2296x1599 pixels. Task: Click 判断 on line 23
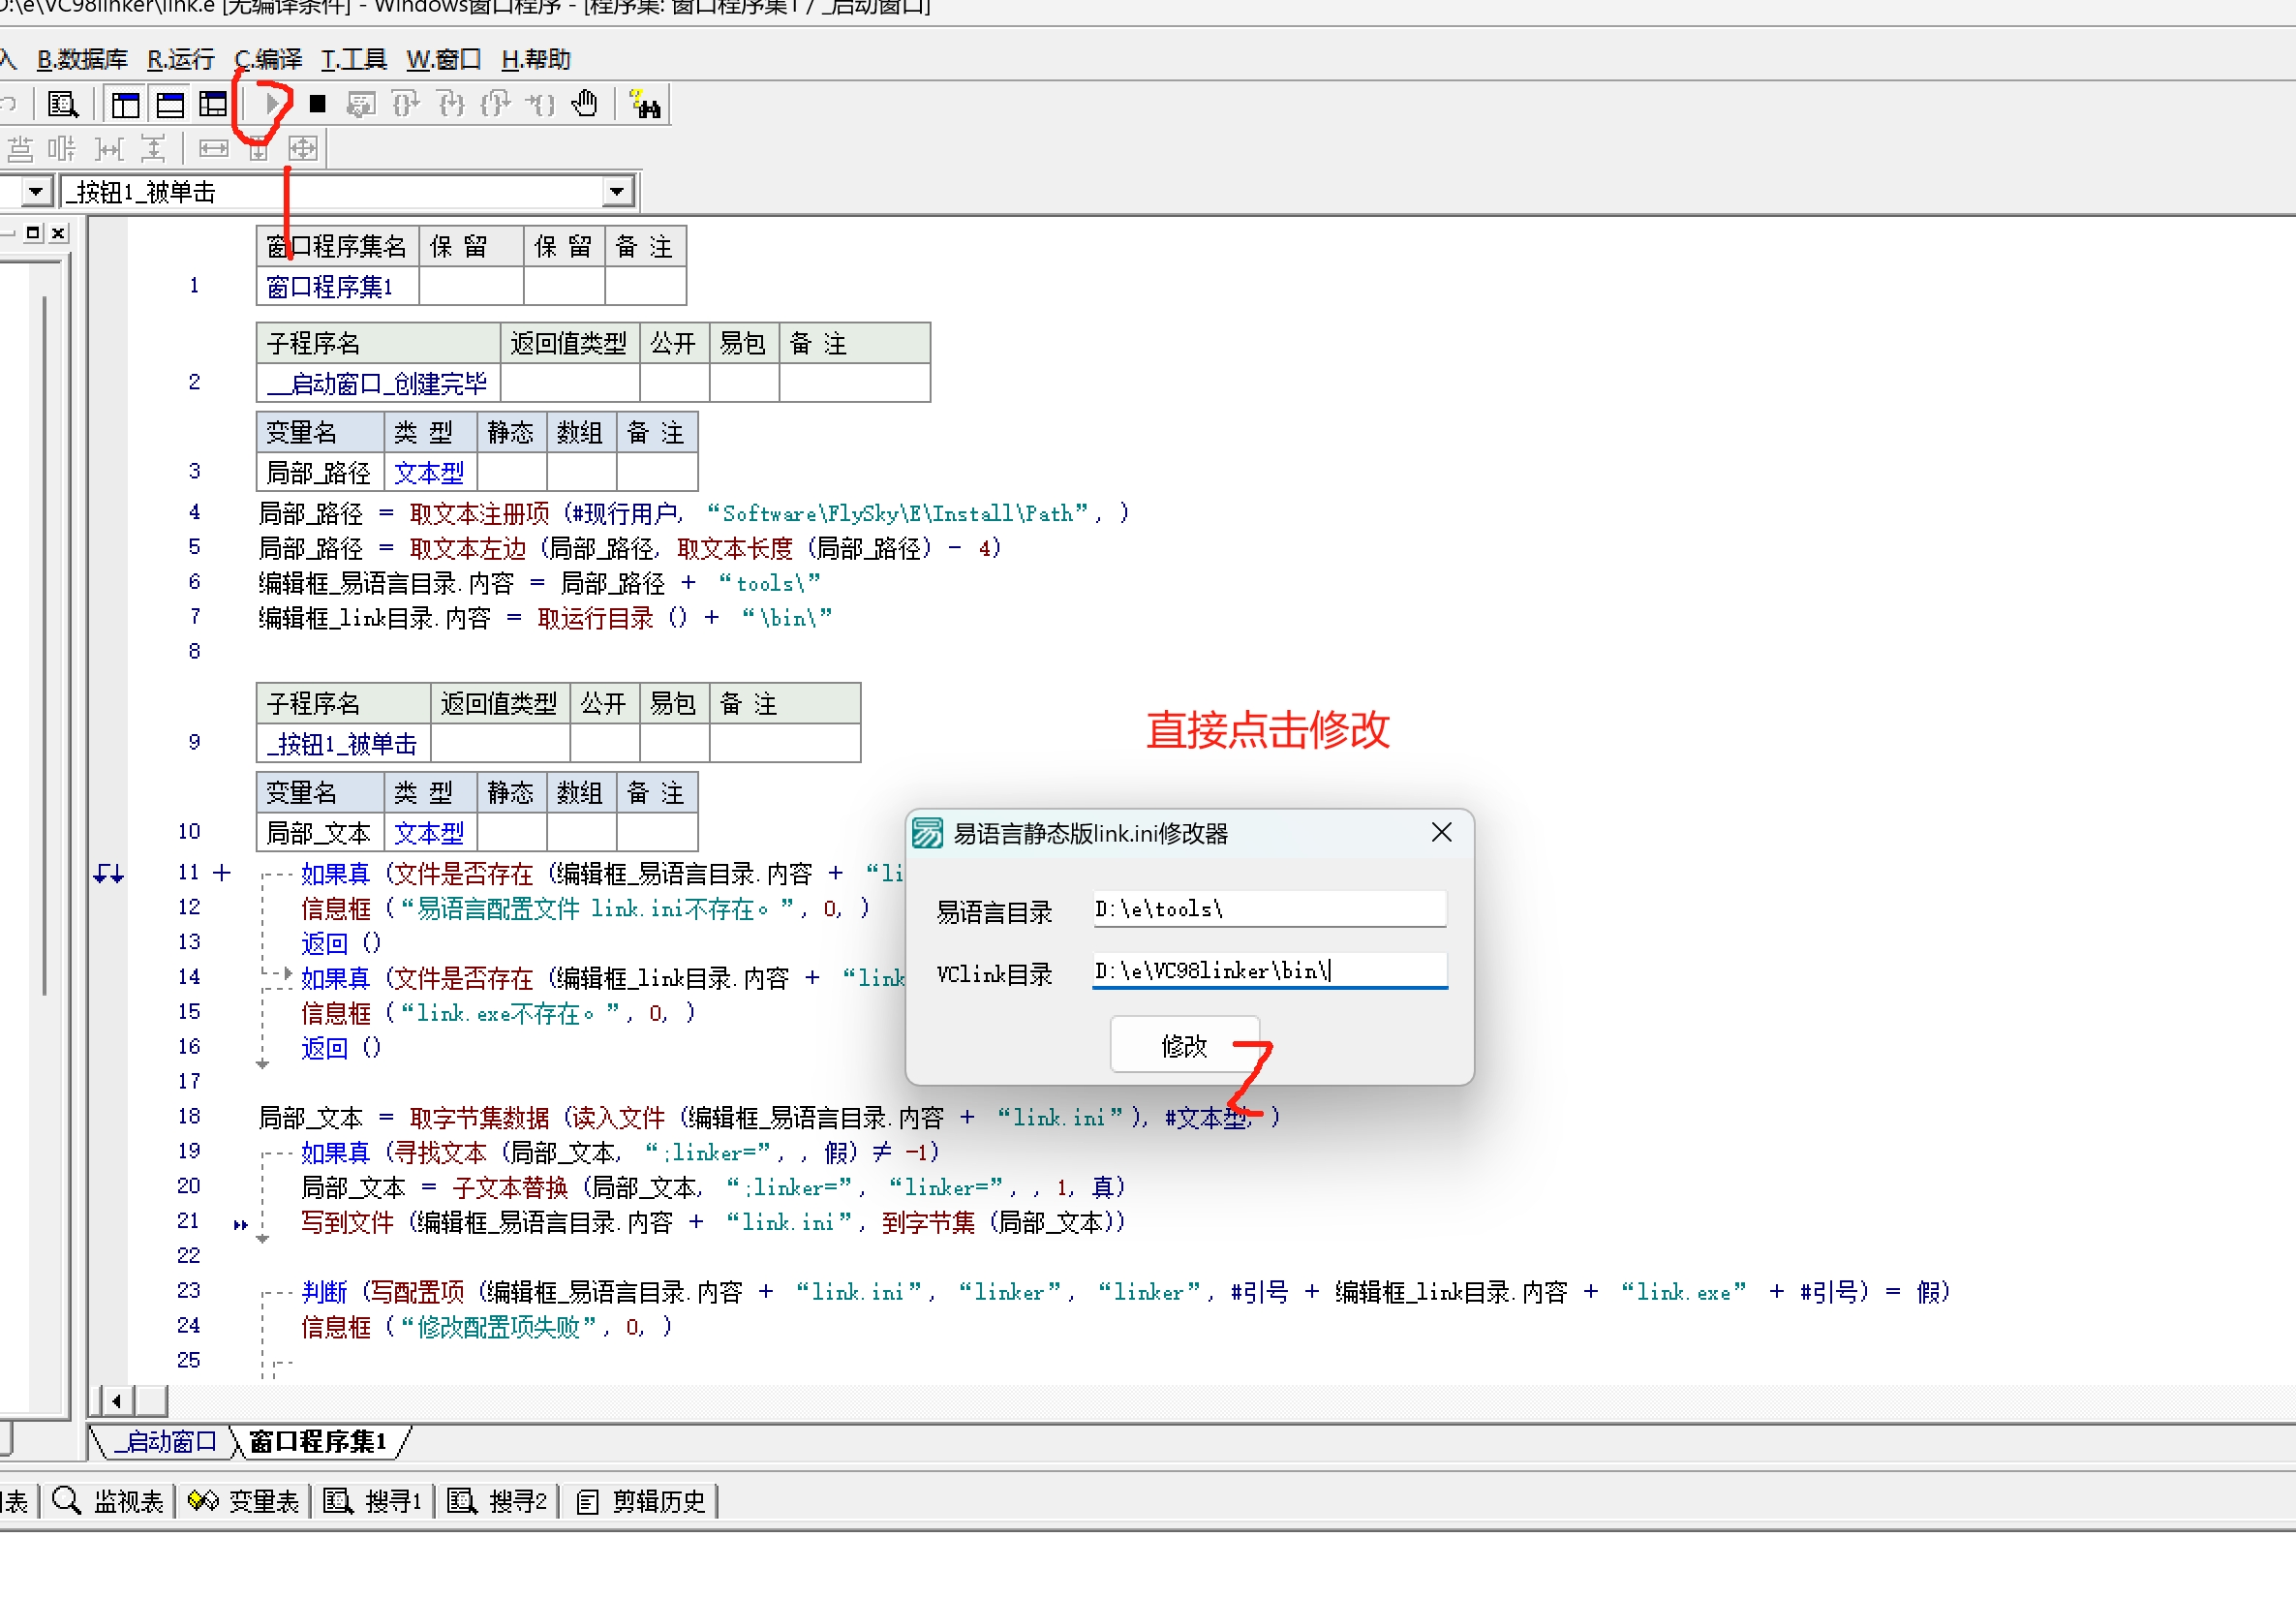(x=325, y=1292)
